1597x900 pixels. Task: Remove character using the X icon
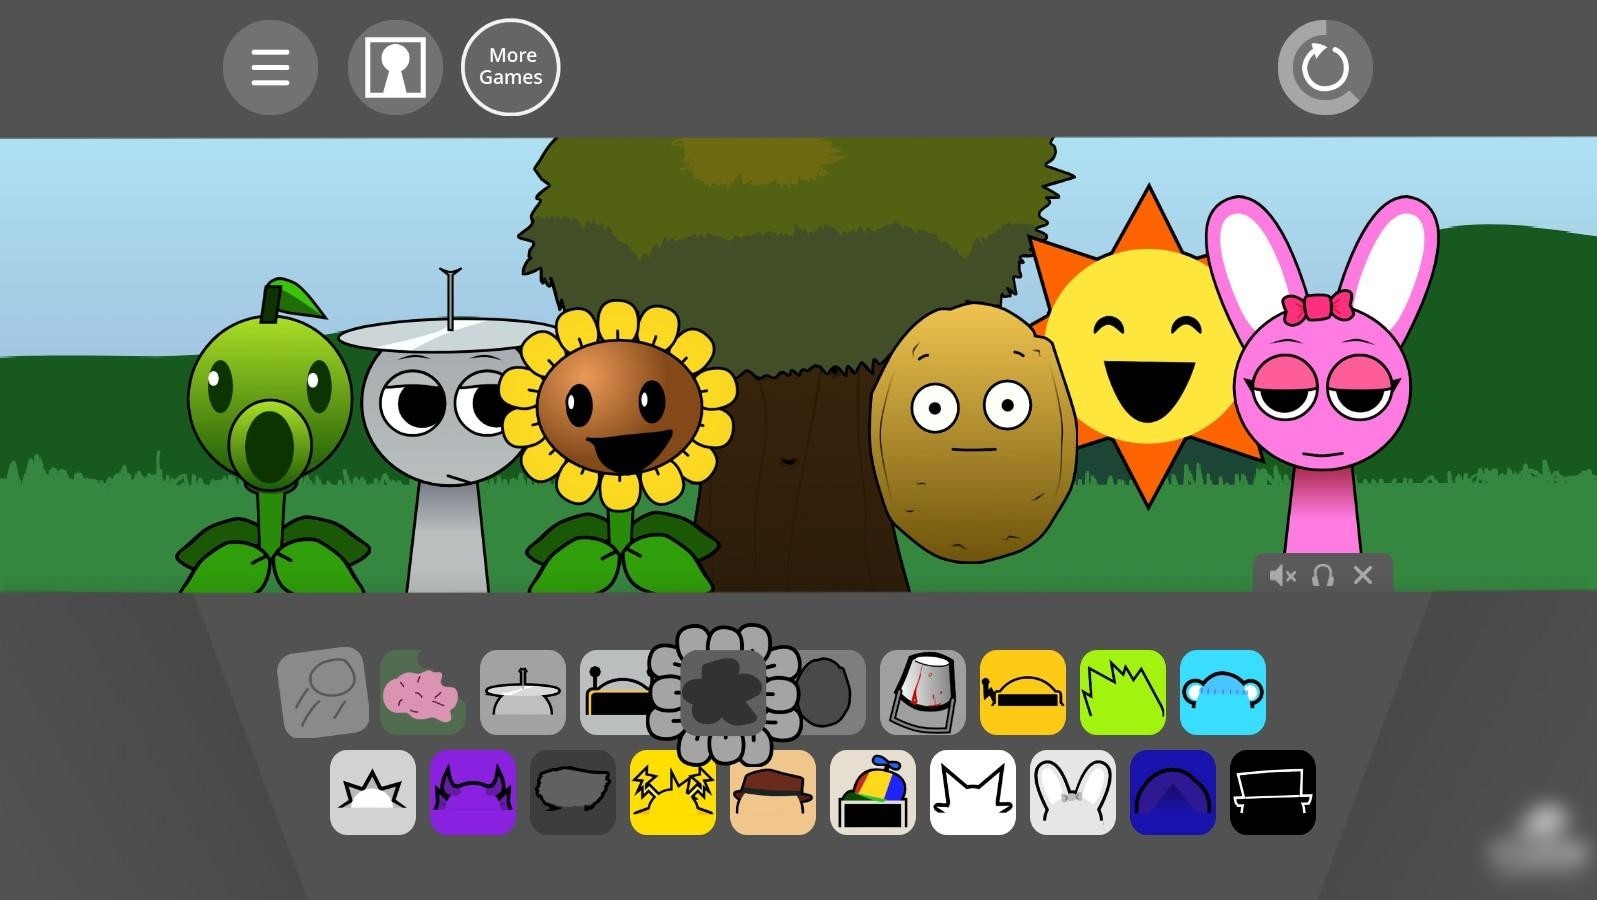click(x=1362, y=576)
